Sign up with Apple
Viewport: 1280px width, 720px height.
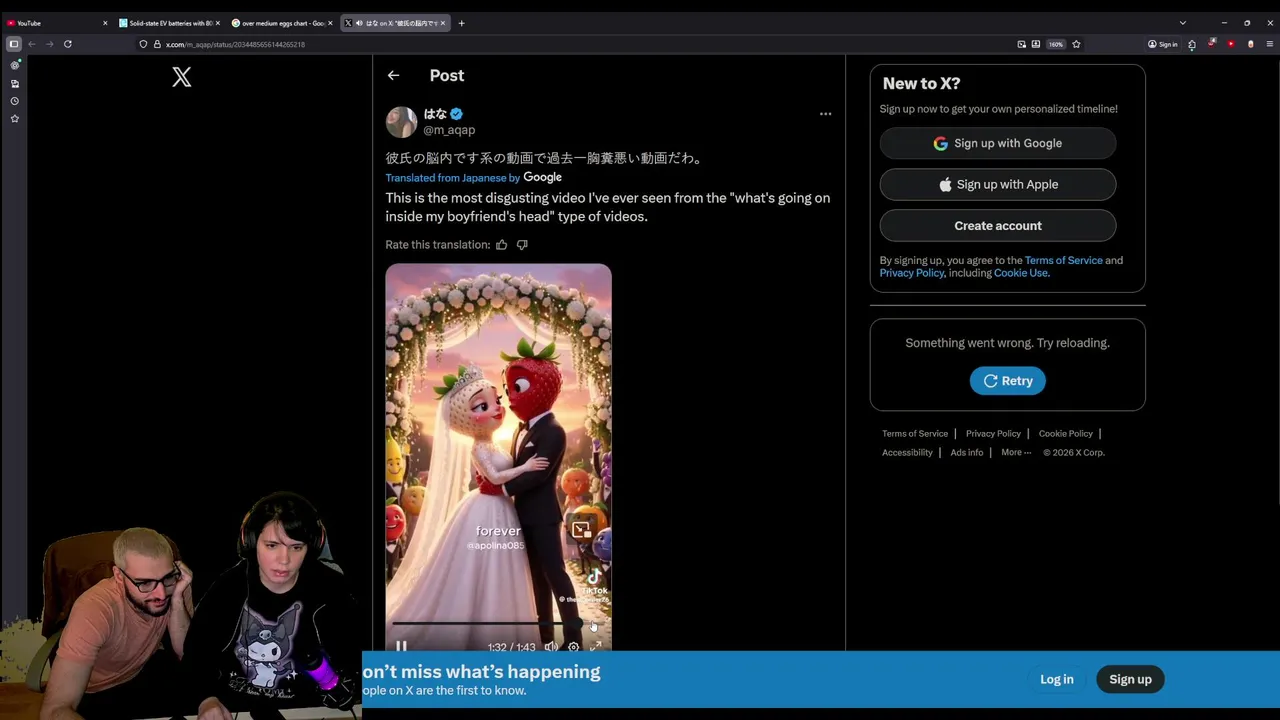pyautogui.click(x=998, y=184)
